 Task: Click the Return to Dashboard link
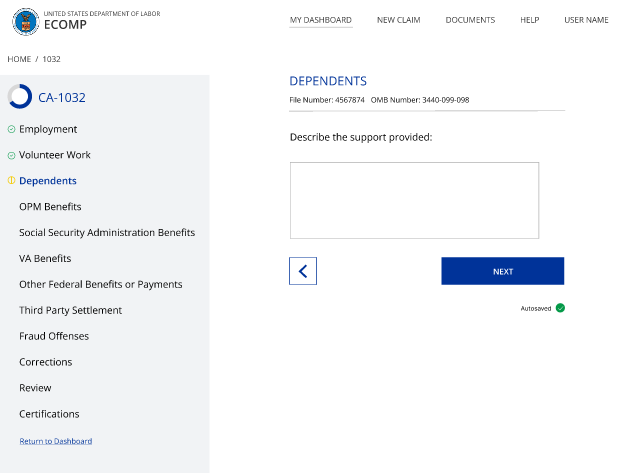pyautogui.click(x=56, y=441)
